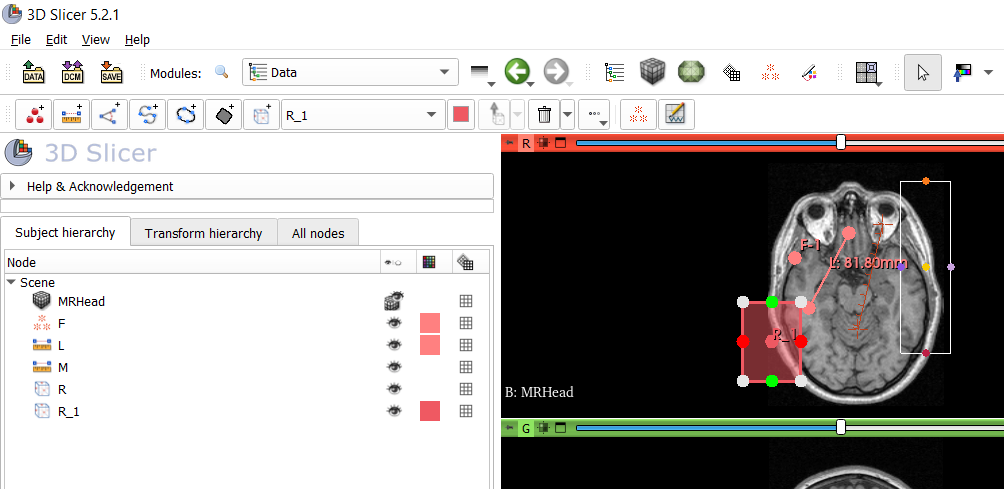Toggle visibility eye for F

pos(394,323)
